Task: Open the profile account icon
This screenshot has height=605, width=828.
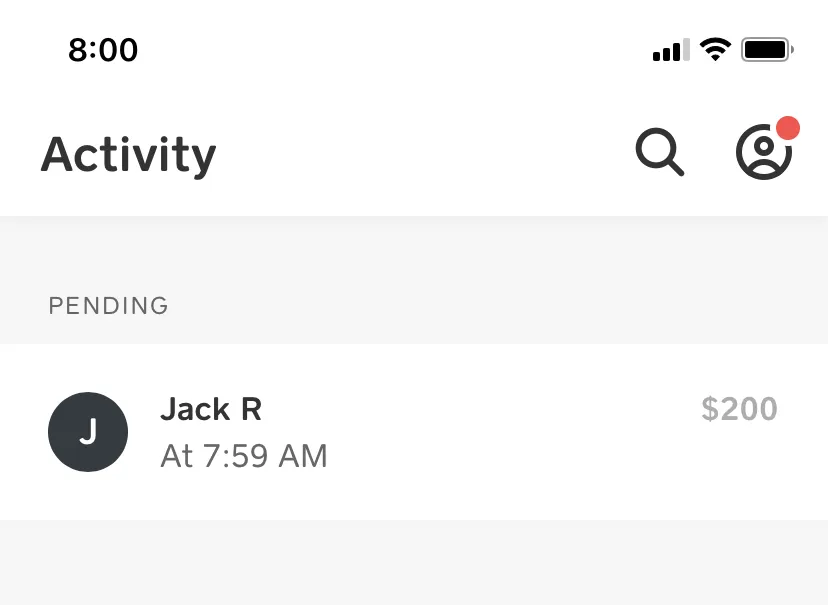Action: coord(764,152)
